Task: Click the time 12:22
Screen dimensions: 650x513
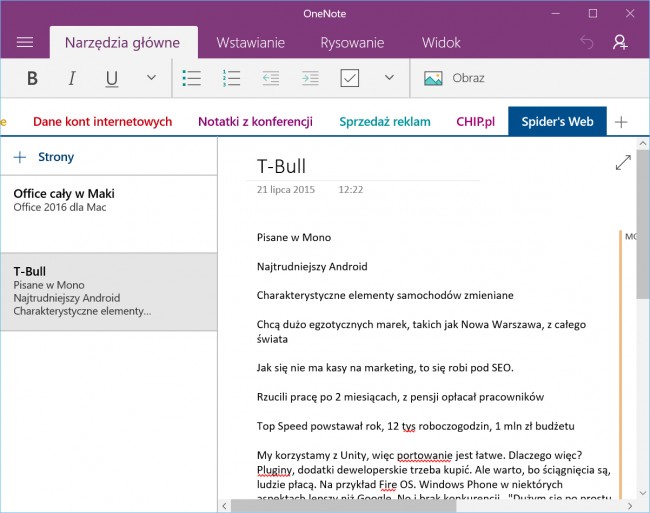Action: tap(351, 189)
